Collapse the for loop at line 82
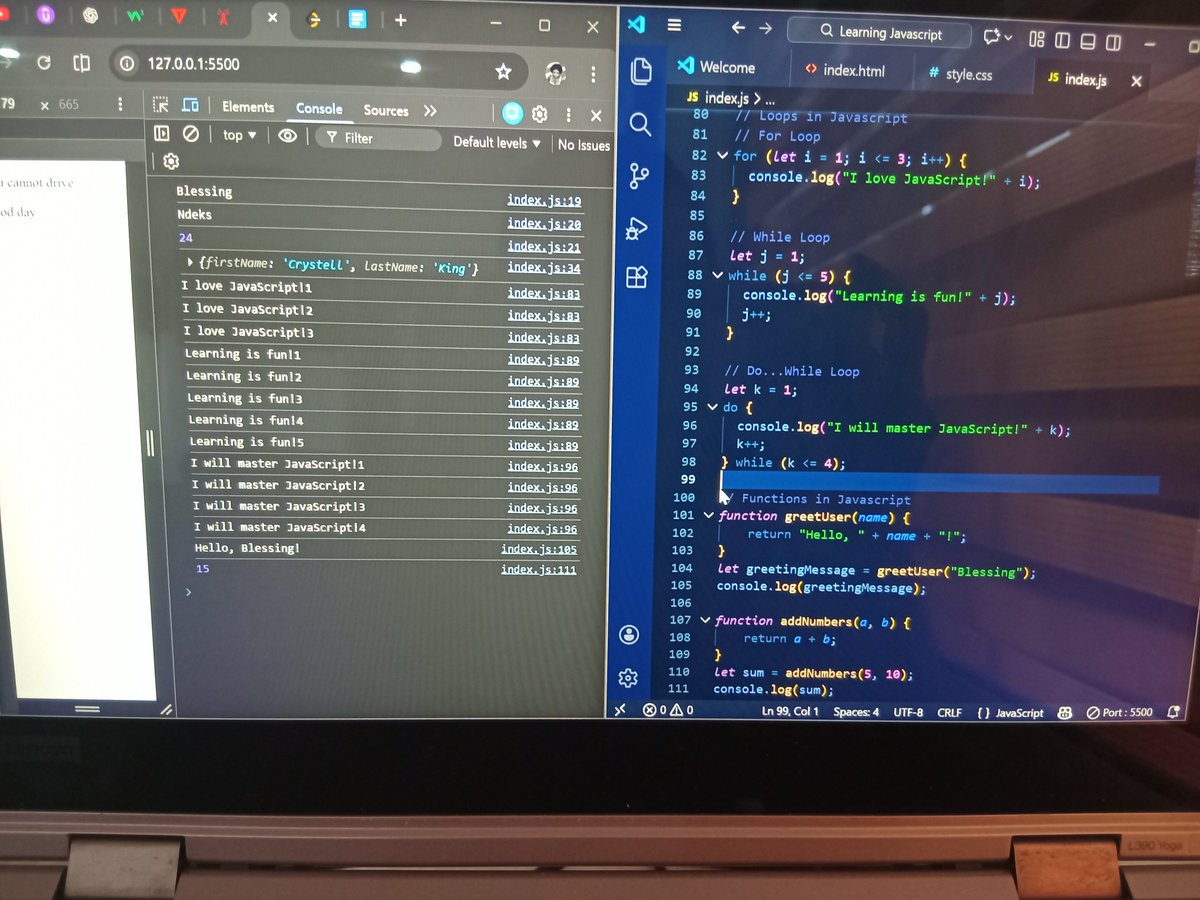 point(723,155)
